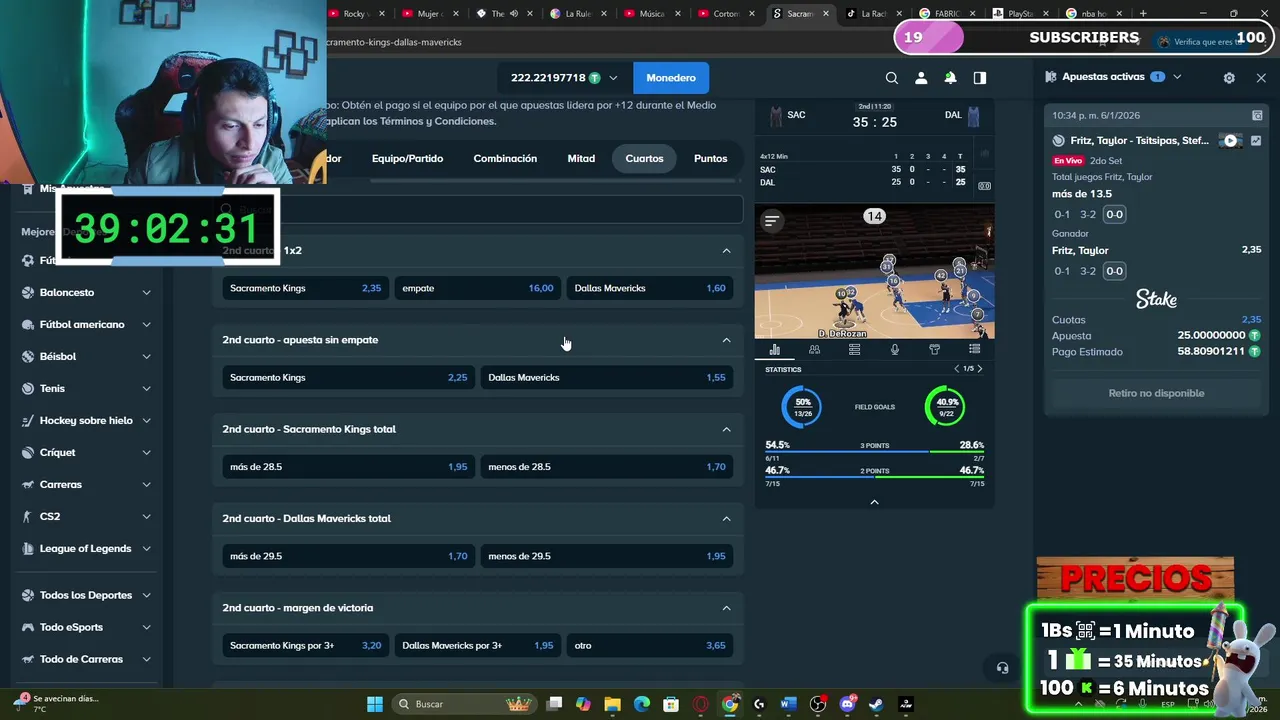This screenshot has width=1280, height=720.
Task: Expand Béisbol sidebar category
Action: (x=146, y=357)
